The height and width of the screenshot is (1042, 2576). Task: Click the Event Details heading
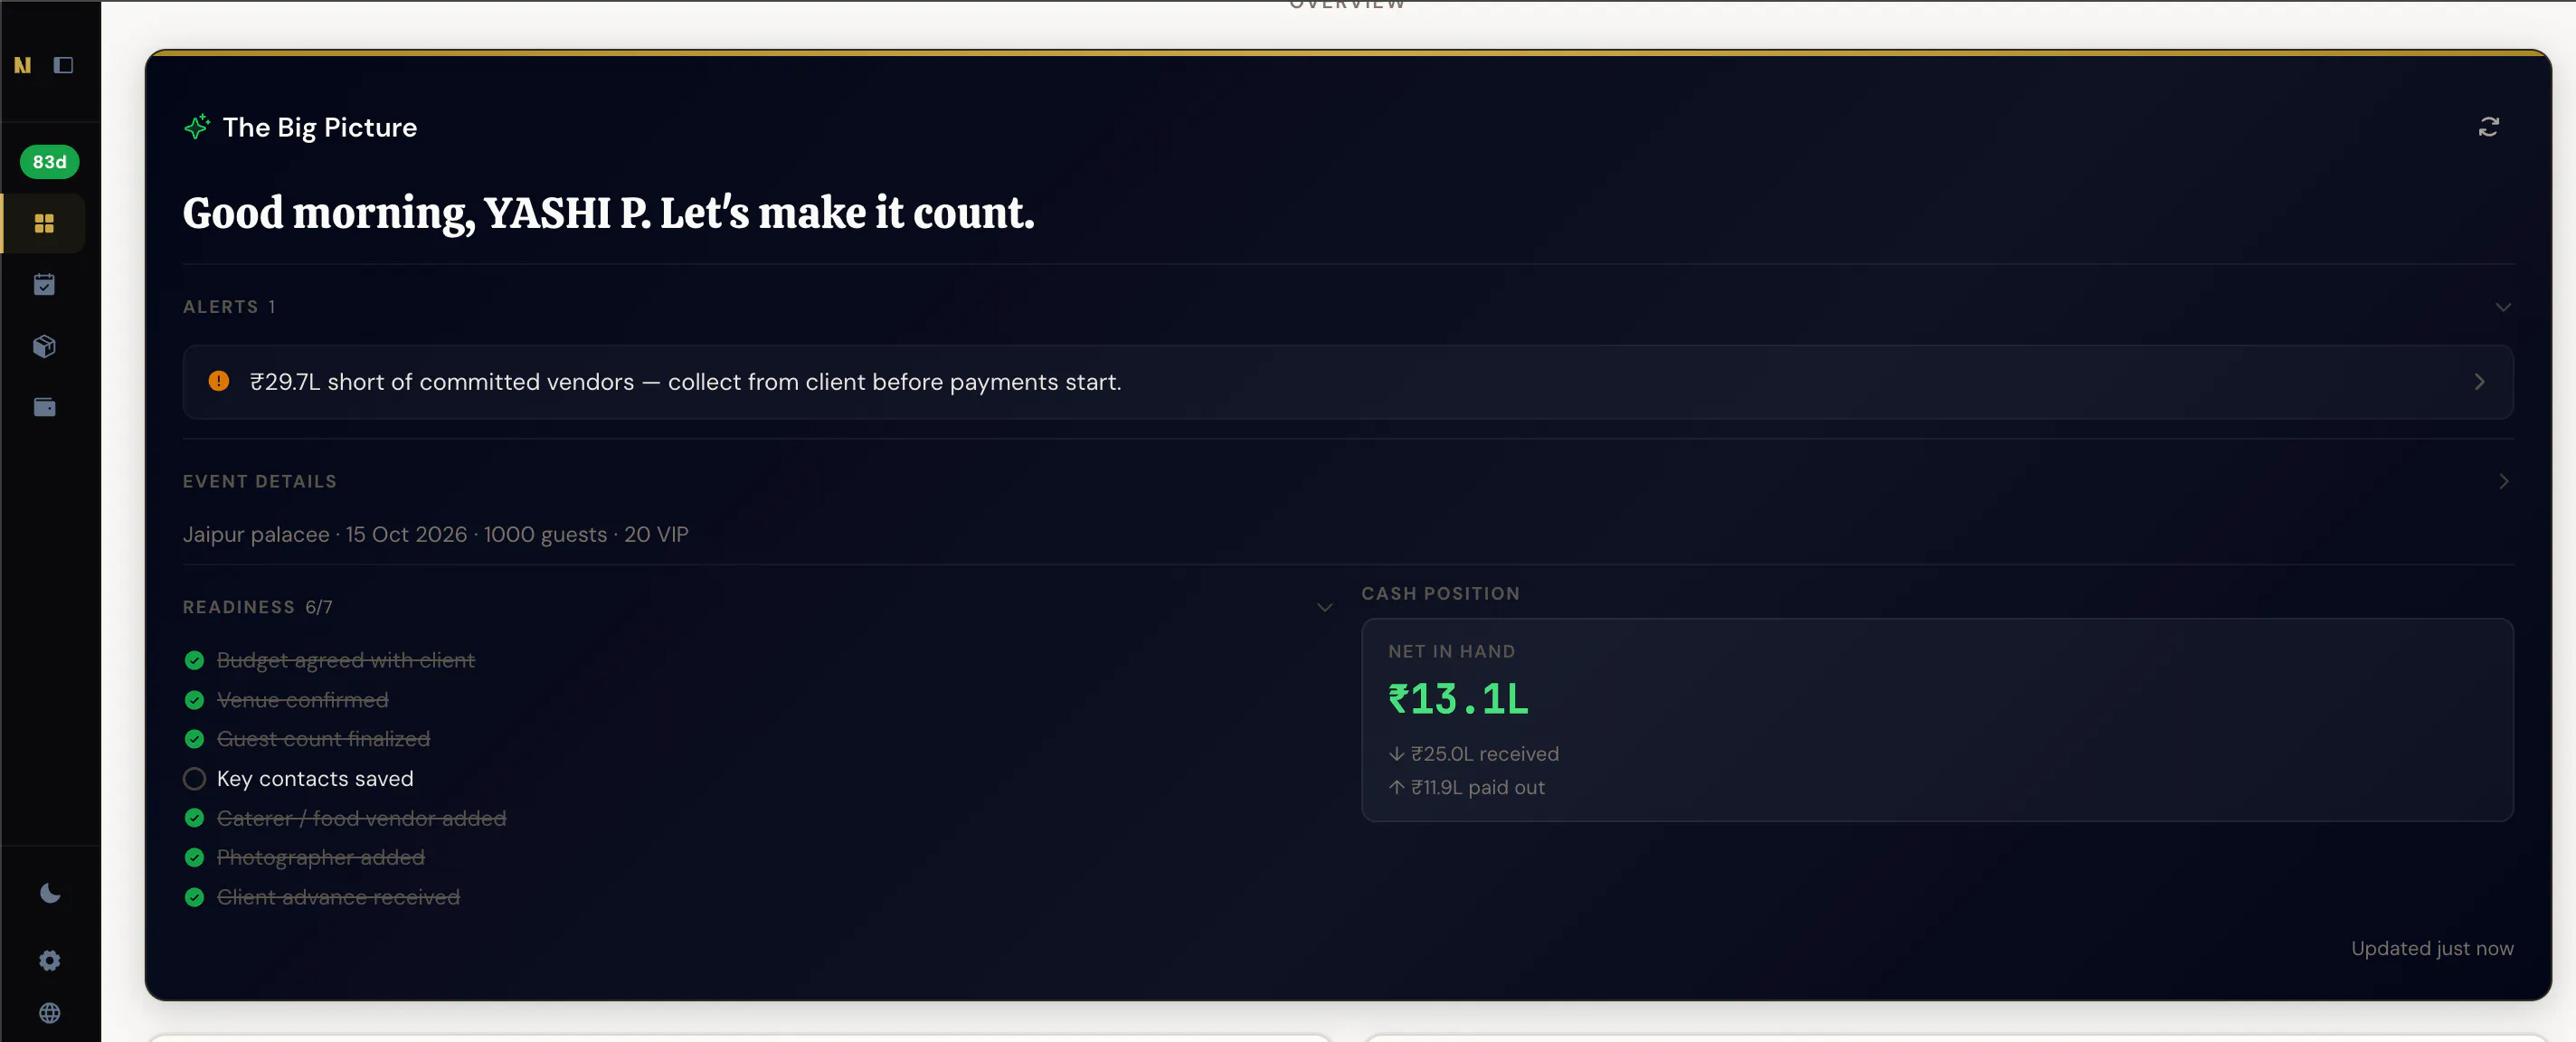point(259,481)
